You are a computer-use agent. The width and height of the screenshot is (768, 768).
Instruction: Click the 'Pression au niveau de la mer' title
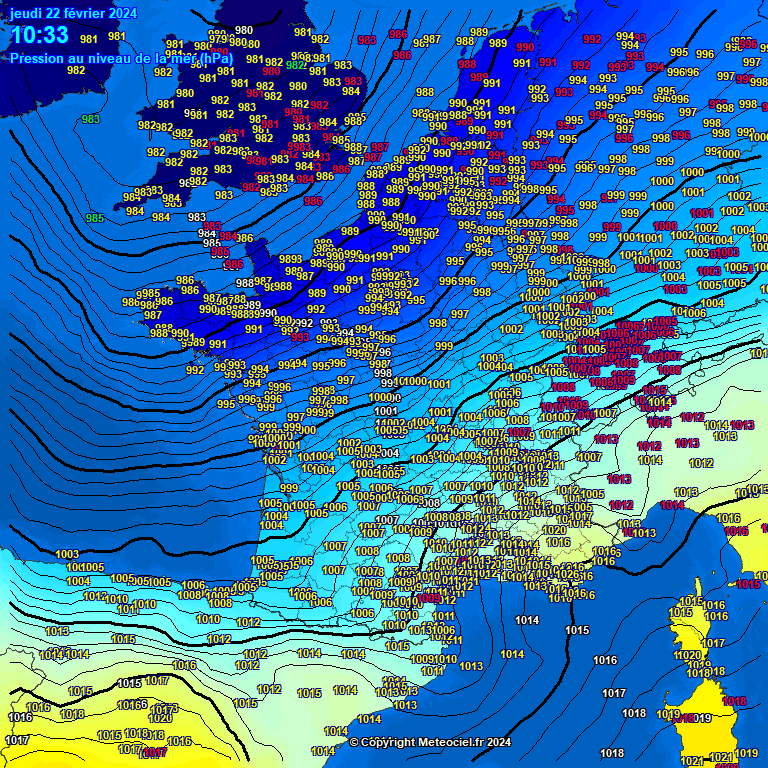pos(122,58)
